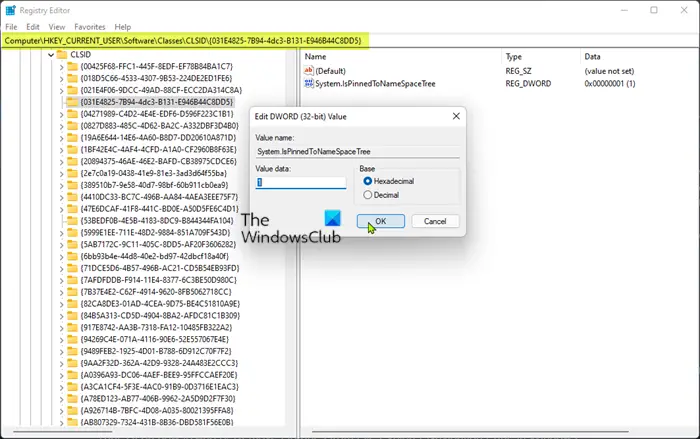Screen dimensions: 700x439
Task: Click folder icon of {0827D883-485C-4D62-BA2C-A332DBF3D4B0}
Action: 72,125
